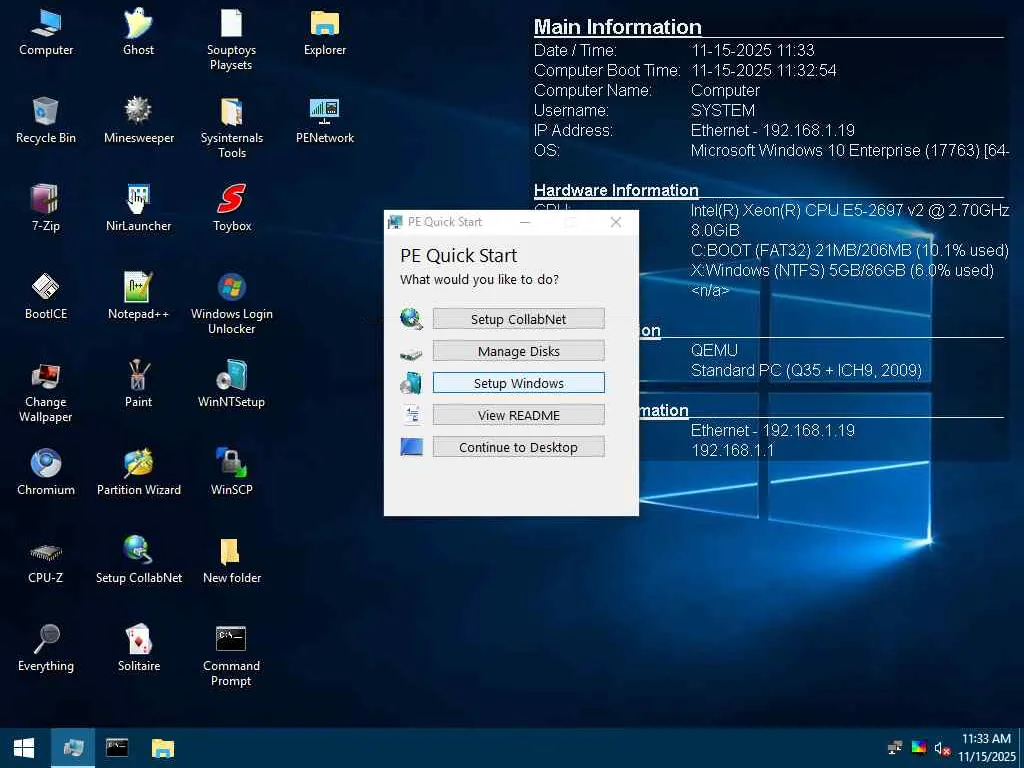Close the PE Quick Start window
1024x768 pixels.
click(616, 222)
